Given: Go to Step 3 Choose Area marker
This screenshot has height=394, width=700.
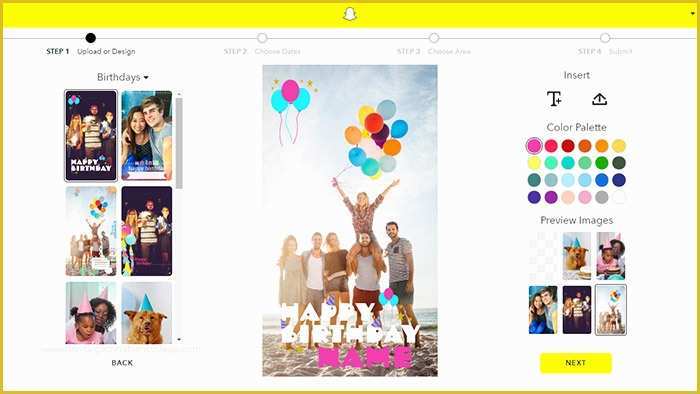Looking at the screenshot, I should click(433, 38).
